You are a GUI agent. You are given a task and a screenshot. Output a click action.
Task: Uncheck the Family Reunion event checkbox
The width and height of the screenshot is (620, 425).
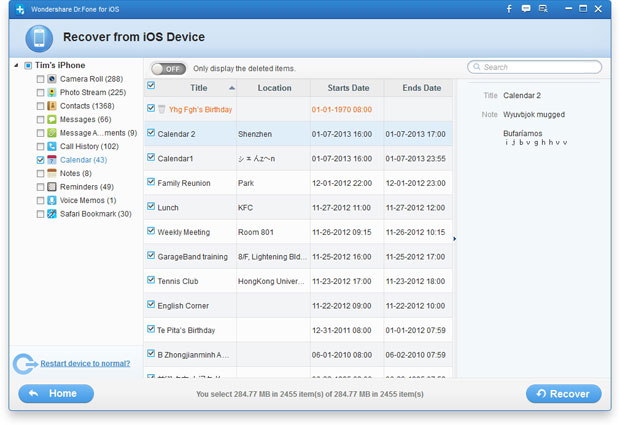(x=151, y=182)
